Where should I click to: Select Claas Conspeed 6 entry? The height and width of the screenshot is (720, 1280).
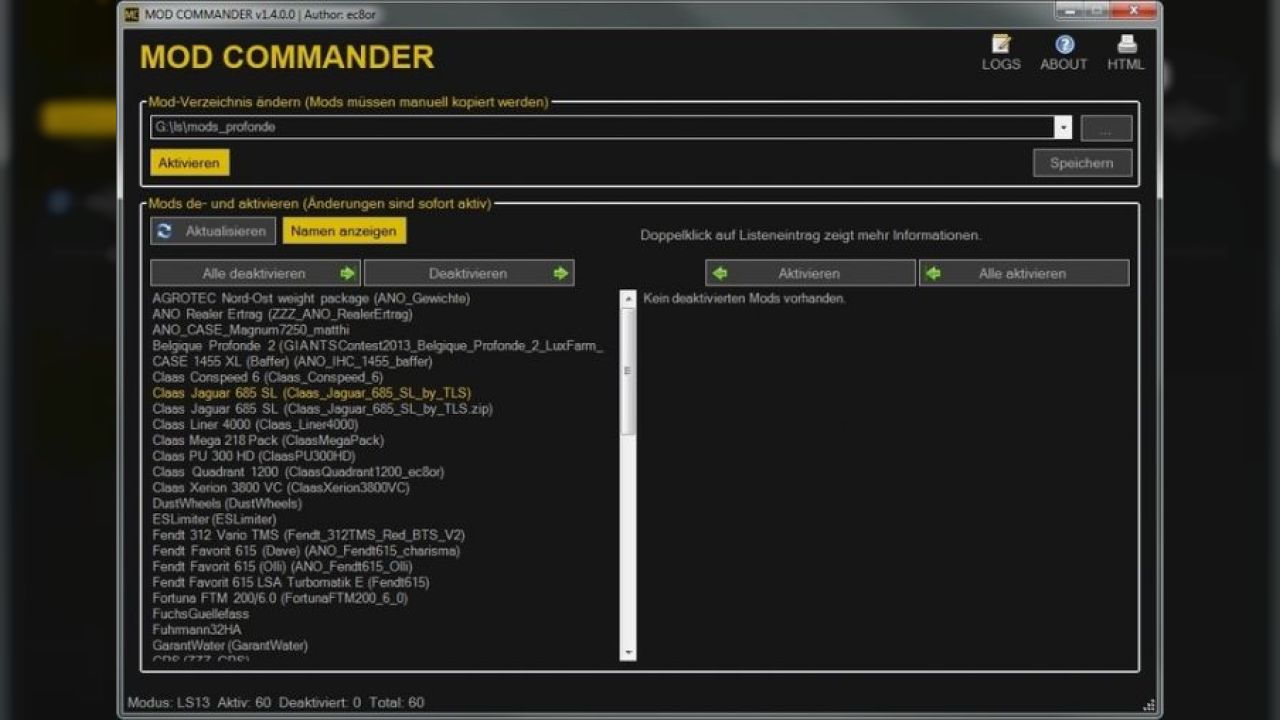[267, 377]
